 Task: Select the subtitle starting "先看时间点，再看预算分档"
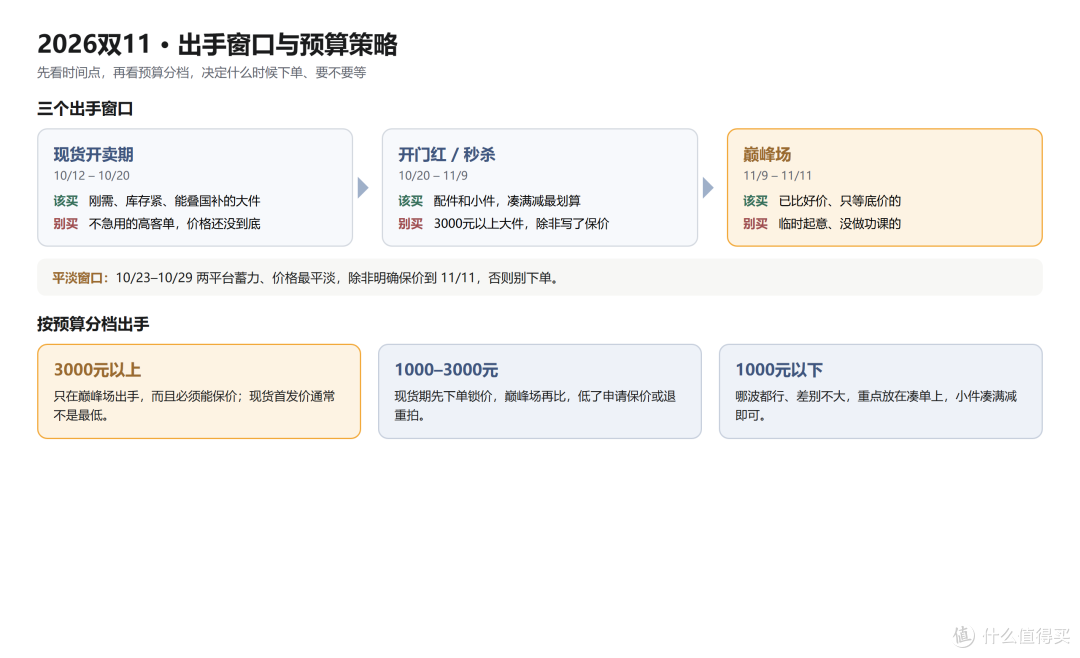[201, 72]
